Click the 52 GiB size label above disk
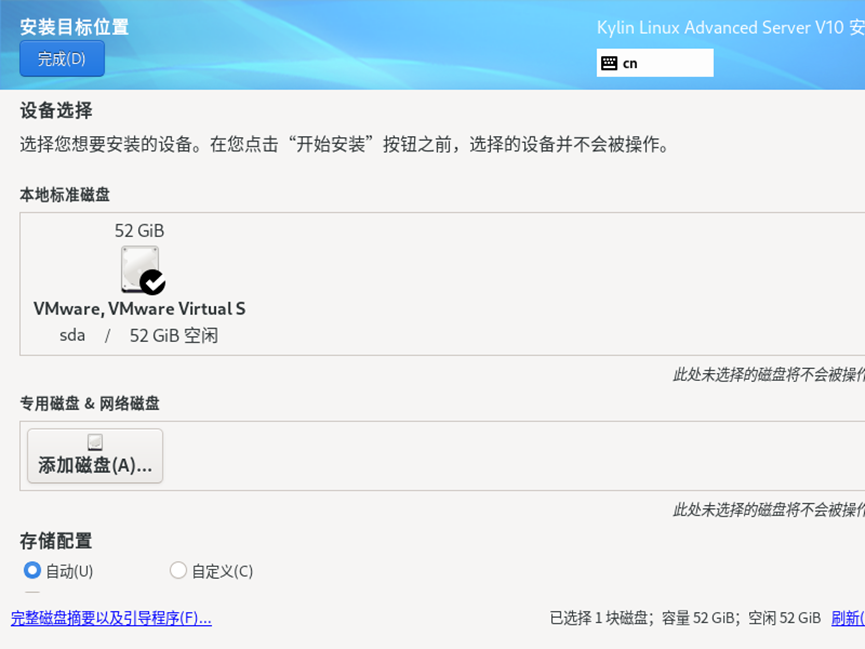The image size is (865, 649). [x=139, y=231]
